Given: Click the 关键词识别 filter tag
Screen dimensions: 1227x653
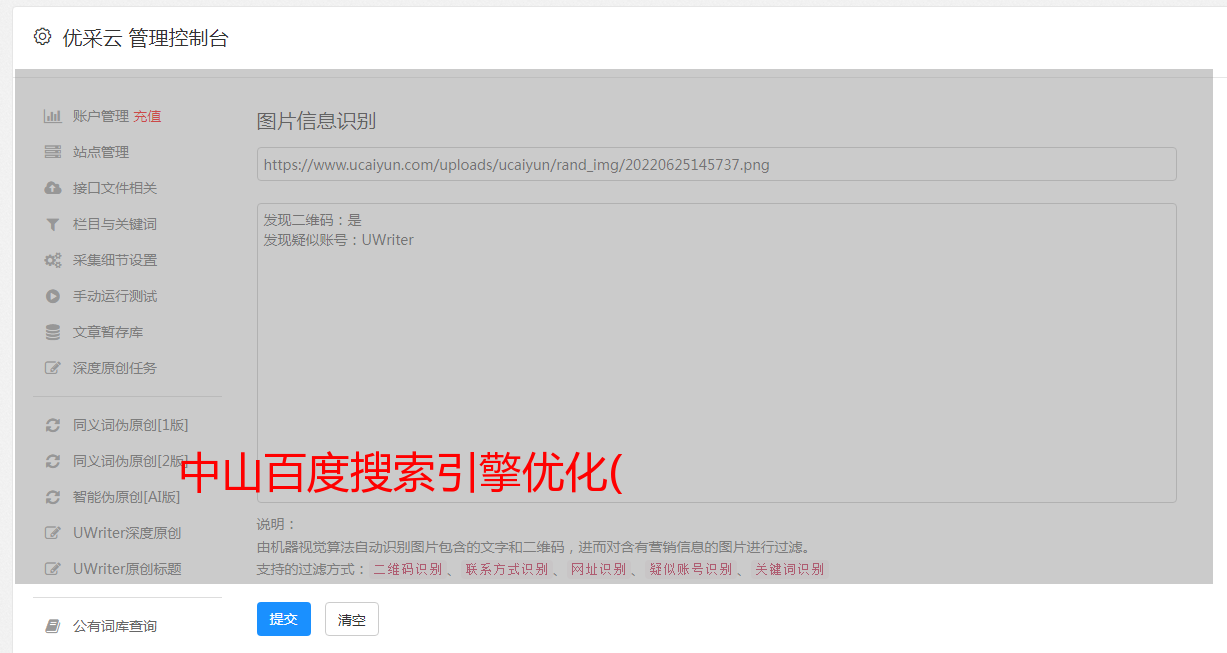Looking at the screenshot, I should click(x=790, y=569).
